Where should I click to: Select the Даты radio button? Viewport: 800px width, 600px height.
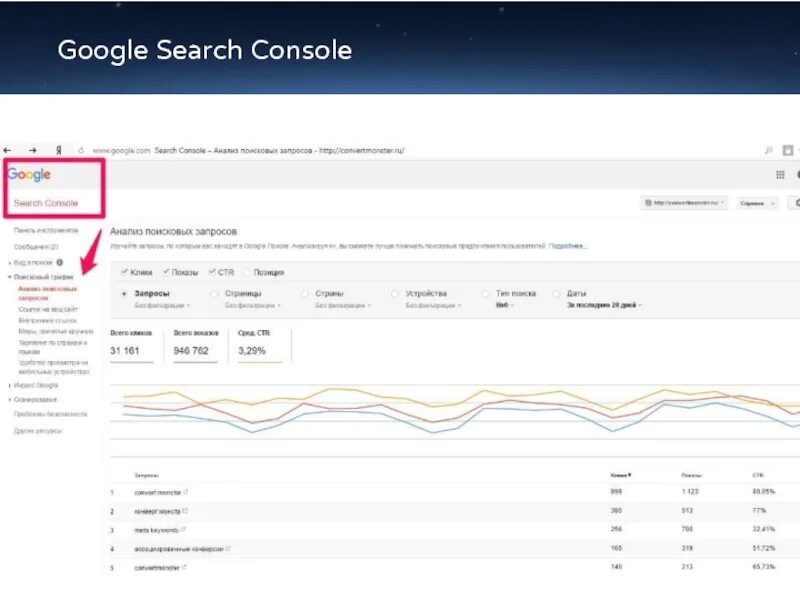tap(556, 294)
